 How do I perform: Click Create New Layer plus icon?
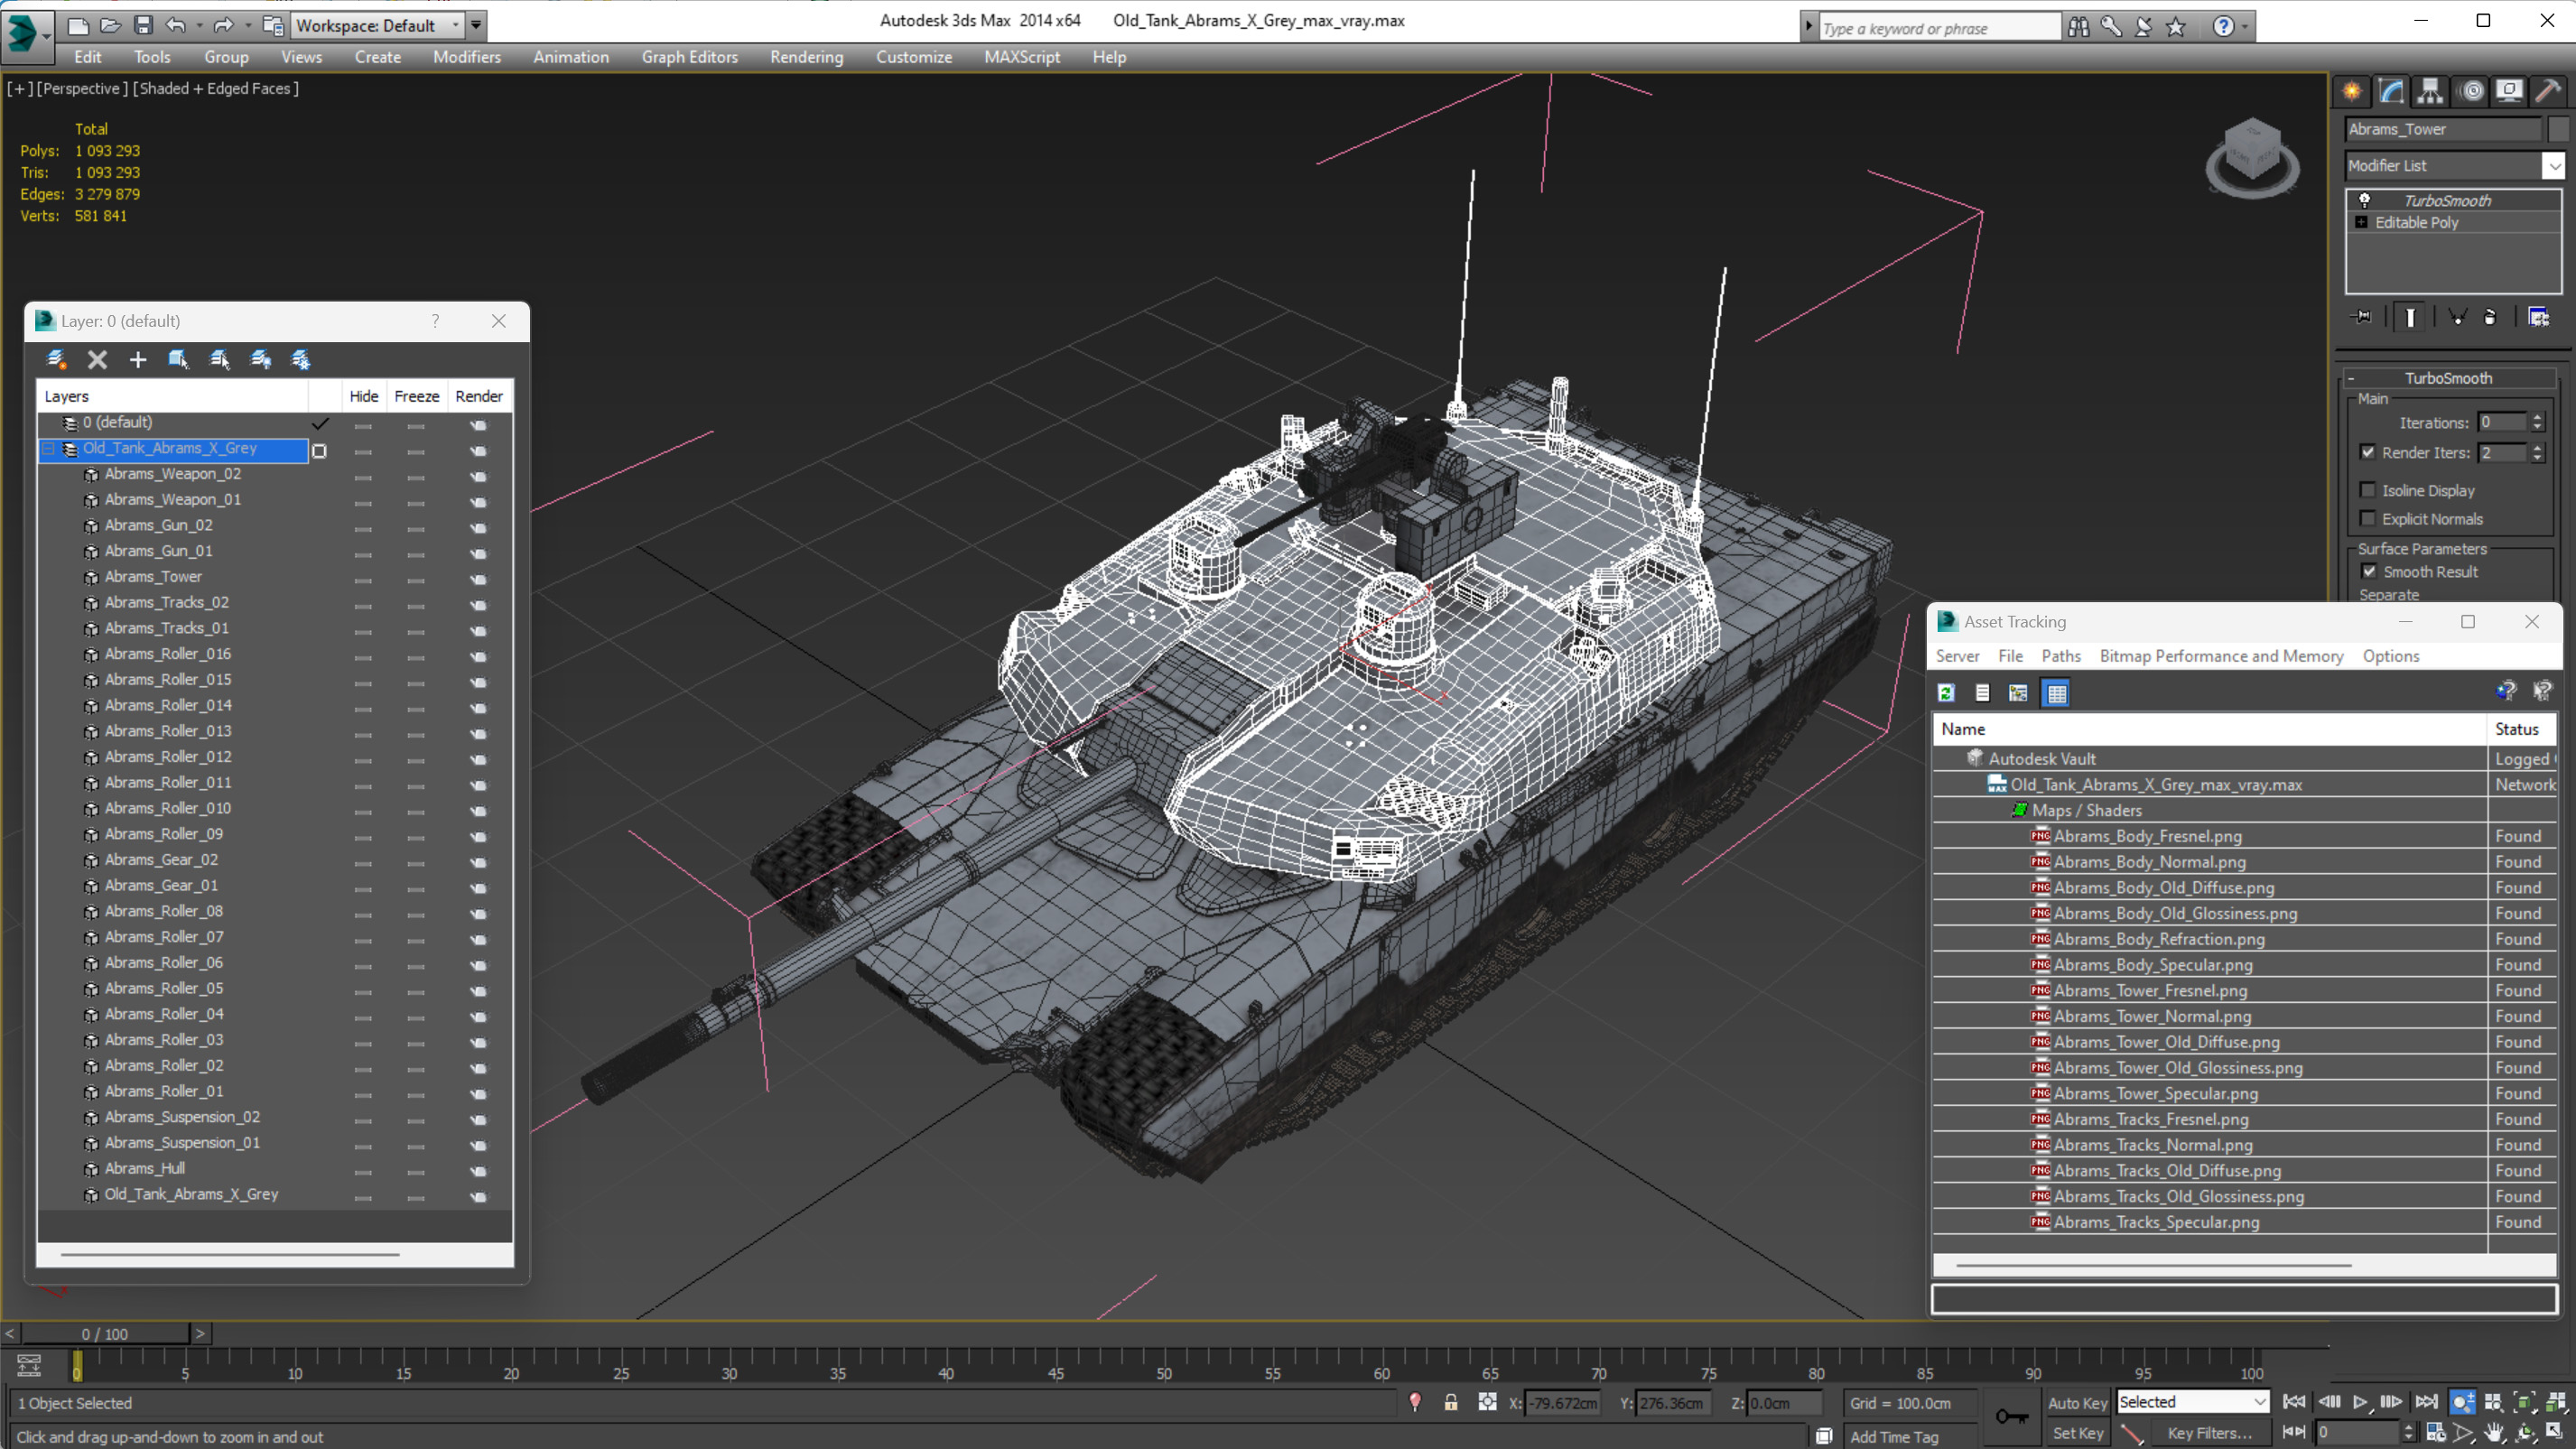(137, 360)
